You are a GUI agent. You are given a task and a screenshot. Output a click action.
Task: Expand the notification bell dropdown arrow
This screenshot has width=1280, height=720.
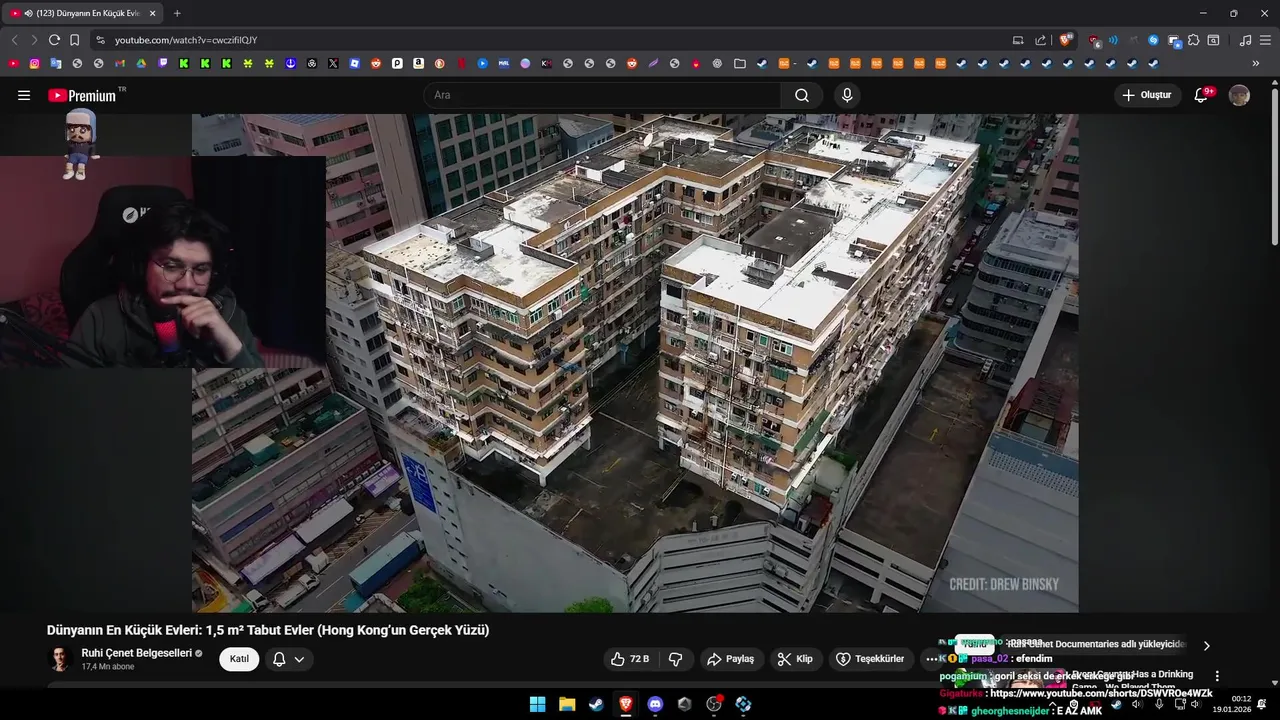tap(299, 659)
